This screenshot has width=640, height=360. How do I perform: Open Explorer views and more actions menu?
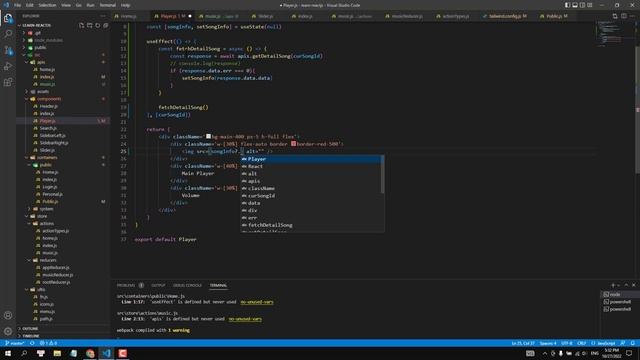103,16
